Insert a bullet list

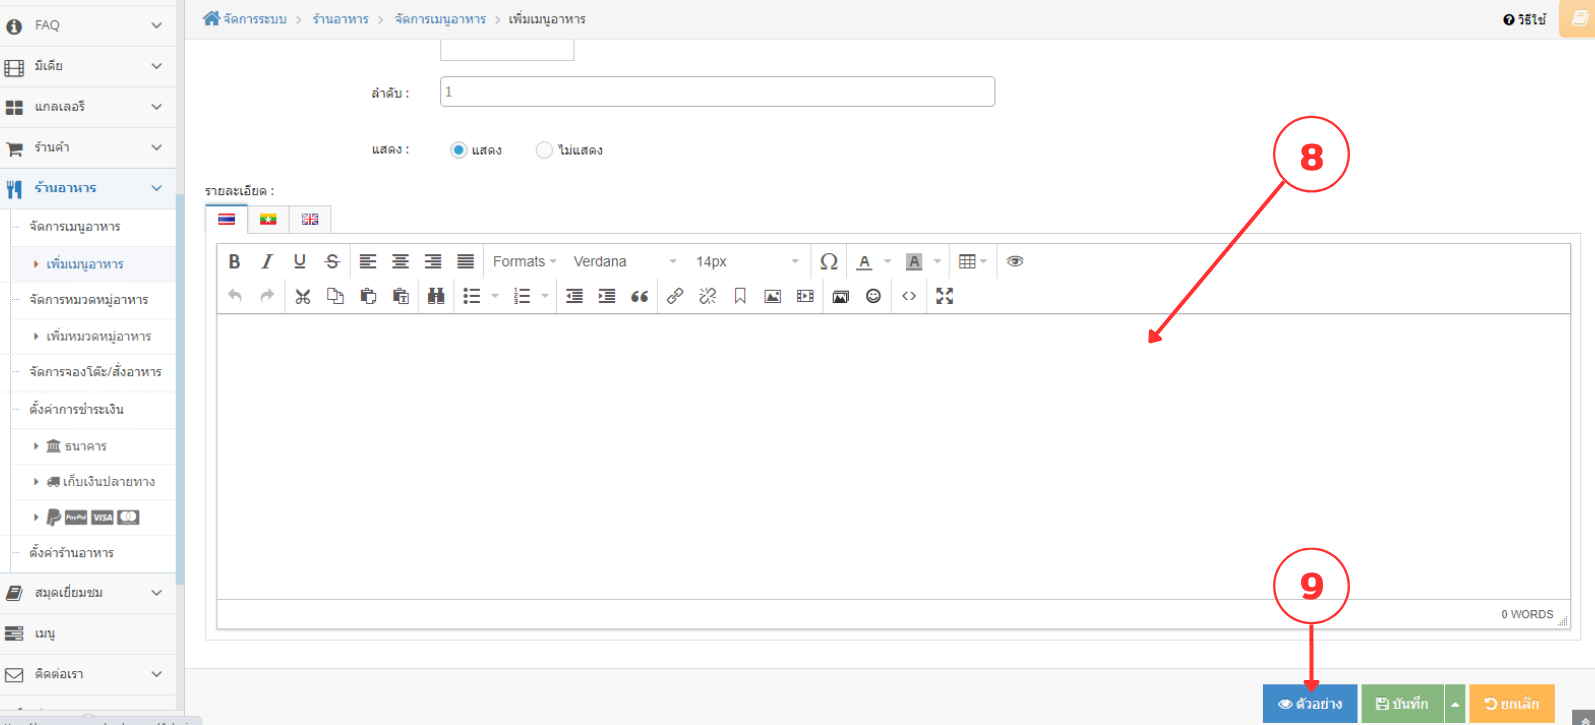tap(472, 296)
